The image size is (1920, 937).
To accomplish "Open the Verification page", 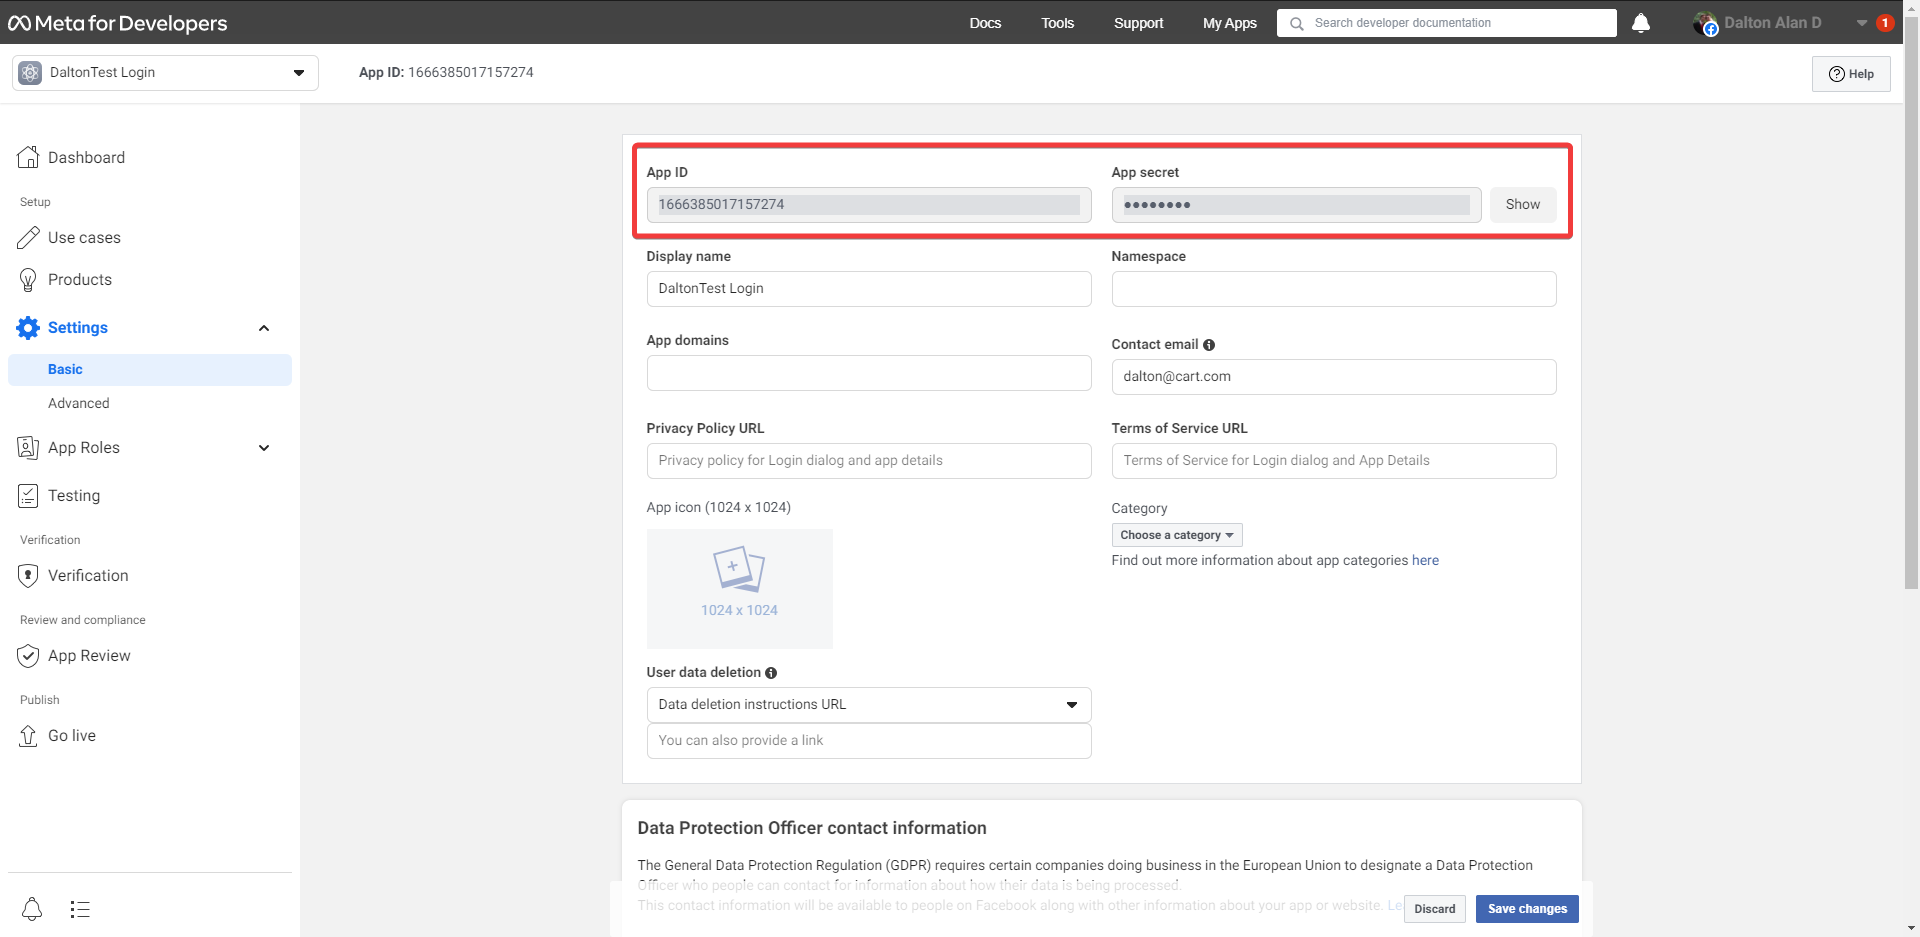I will coord(88,575).
